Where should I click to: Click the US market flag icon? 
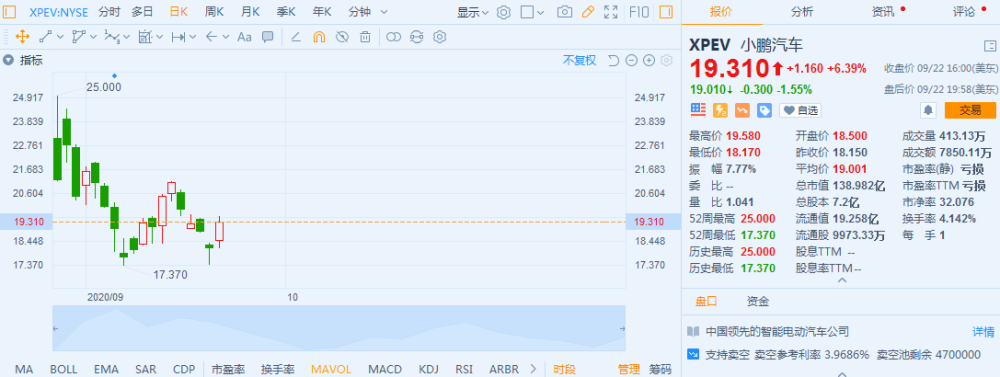[698, 110]
